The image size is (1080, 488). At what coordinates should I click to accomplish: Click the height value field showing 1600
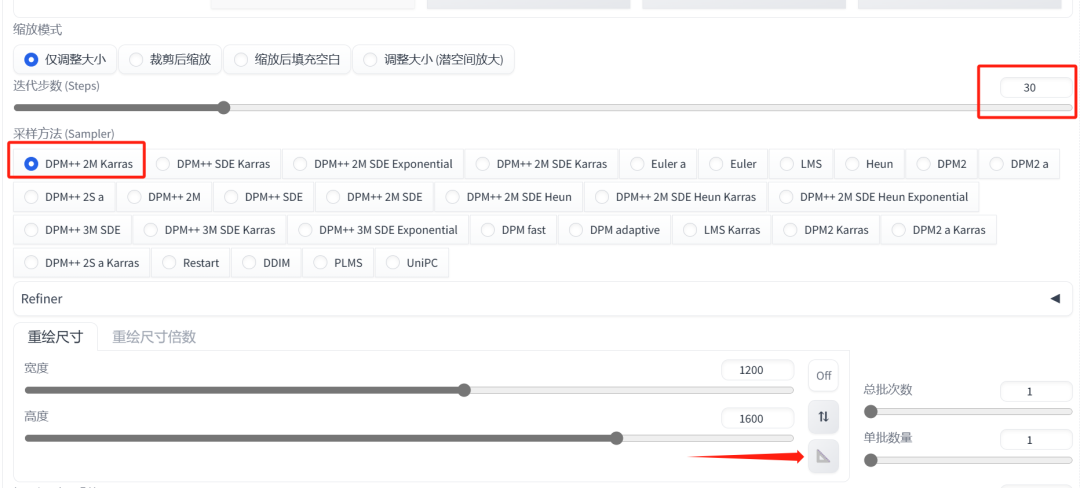[757, 418]
